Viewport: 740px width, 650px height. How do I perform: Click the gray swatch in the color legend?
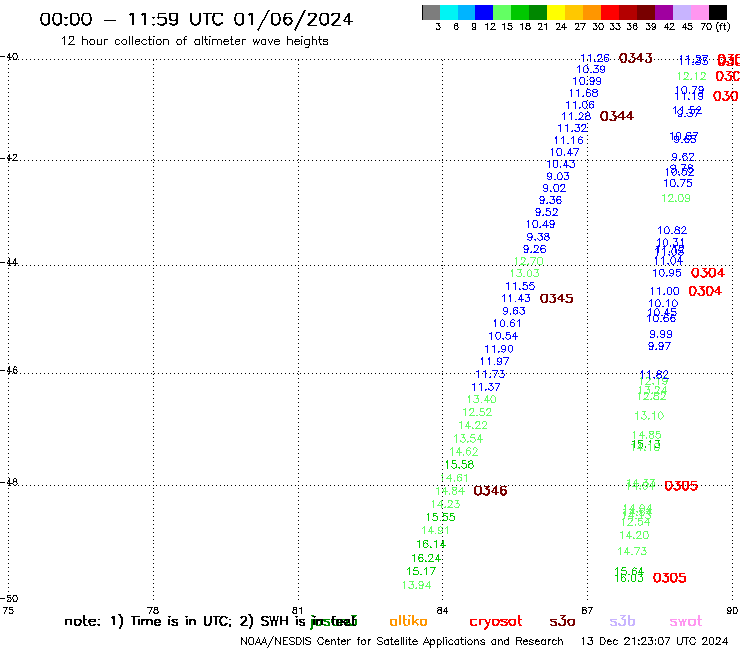click(431, 12)
